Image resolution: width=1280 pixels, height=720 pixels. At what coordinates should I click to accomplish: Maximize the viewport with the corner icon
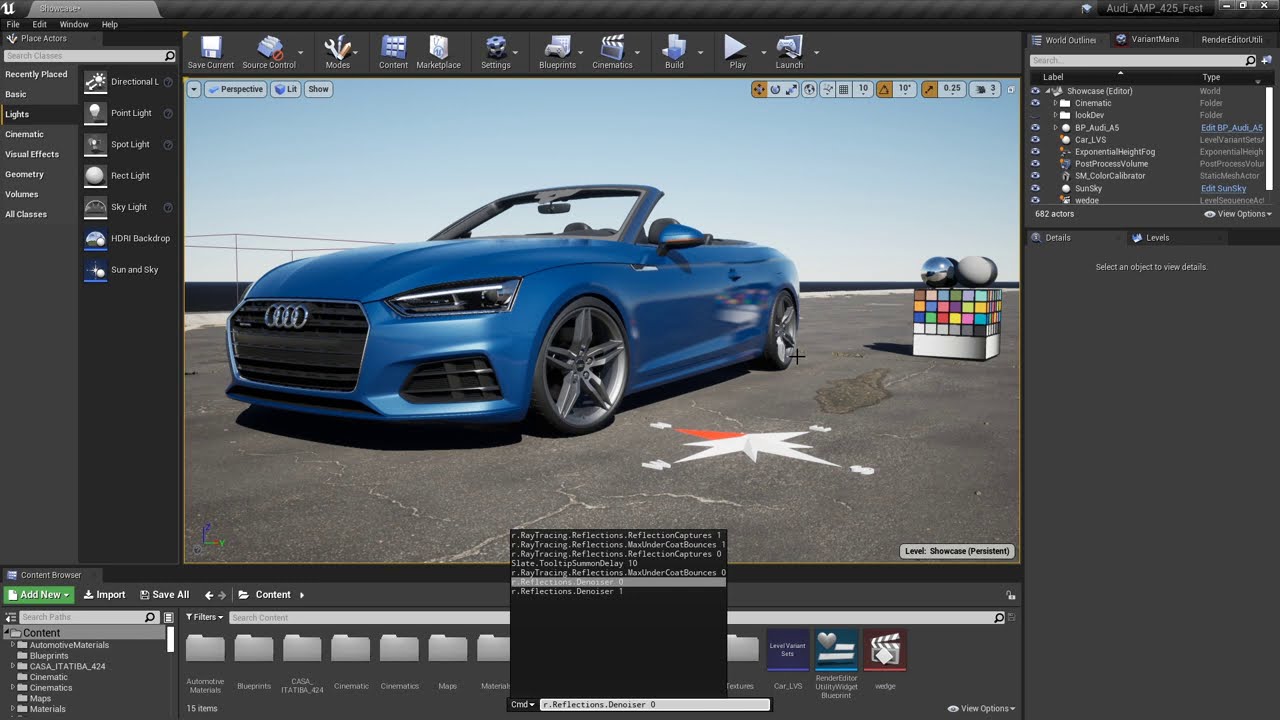pyautogui.click(x=1010, y=89)
